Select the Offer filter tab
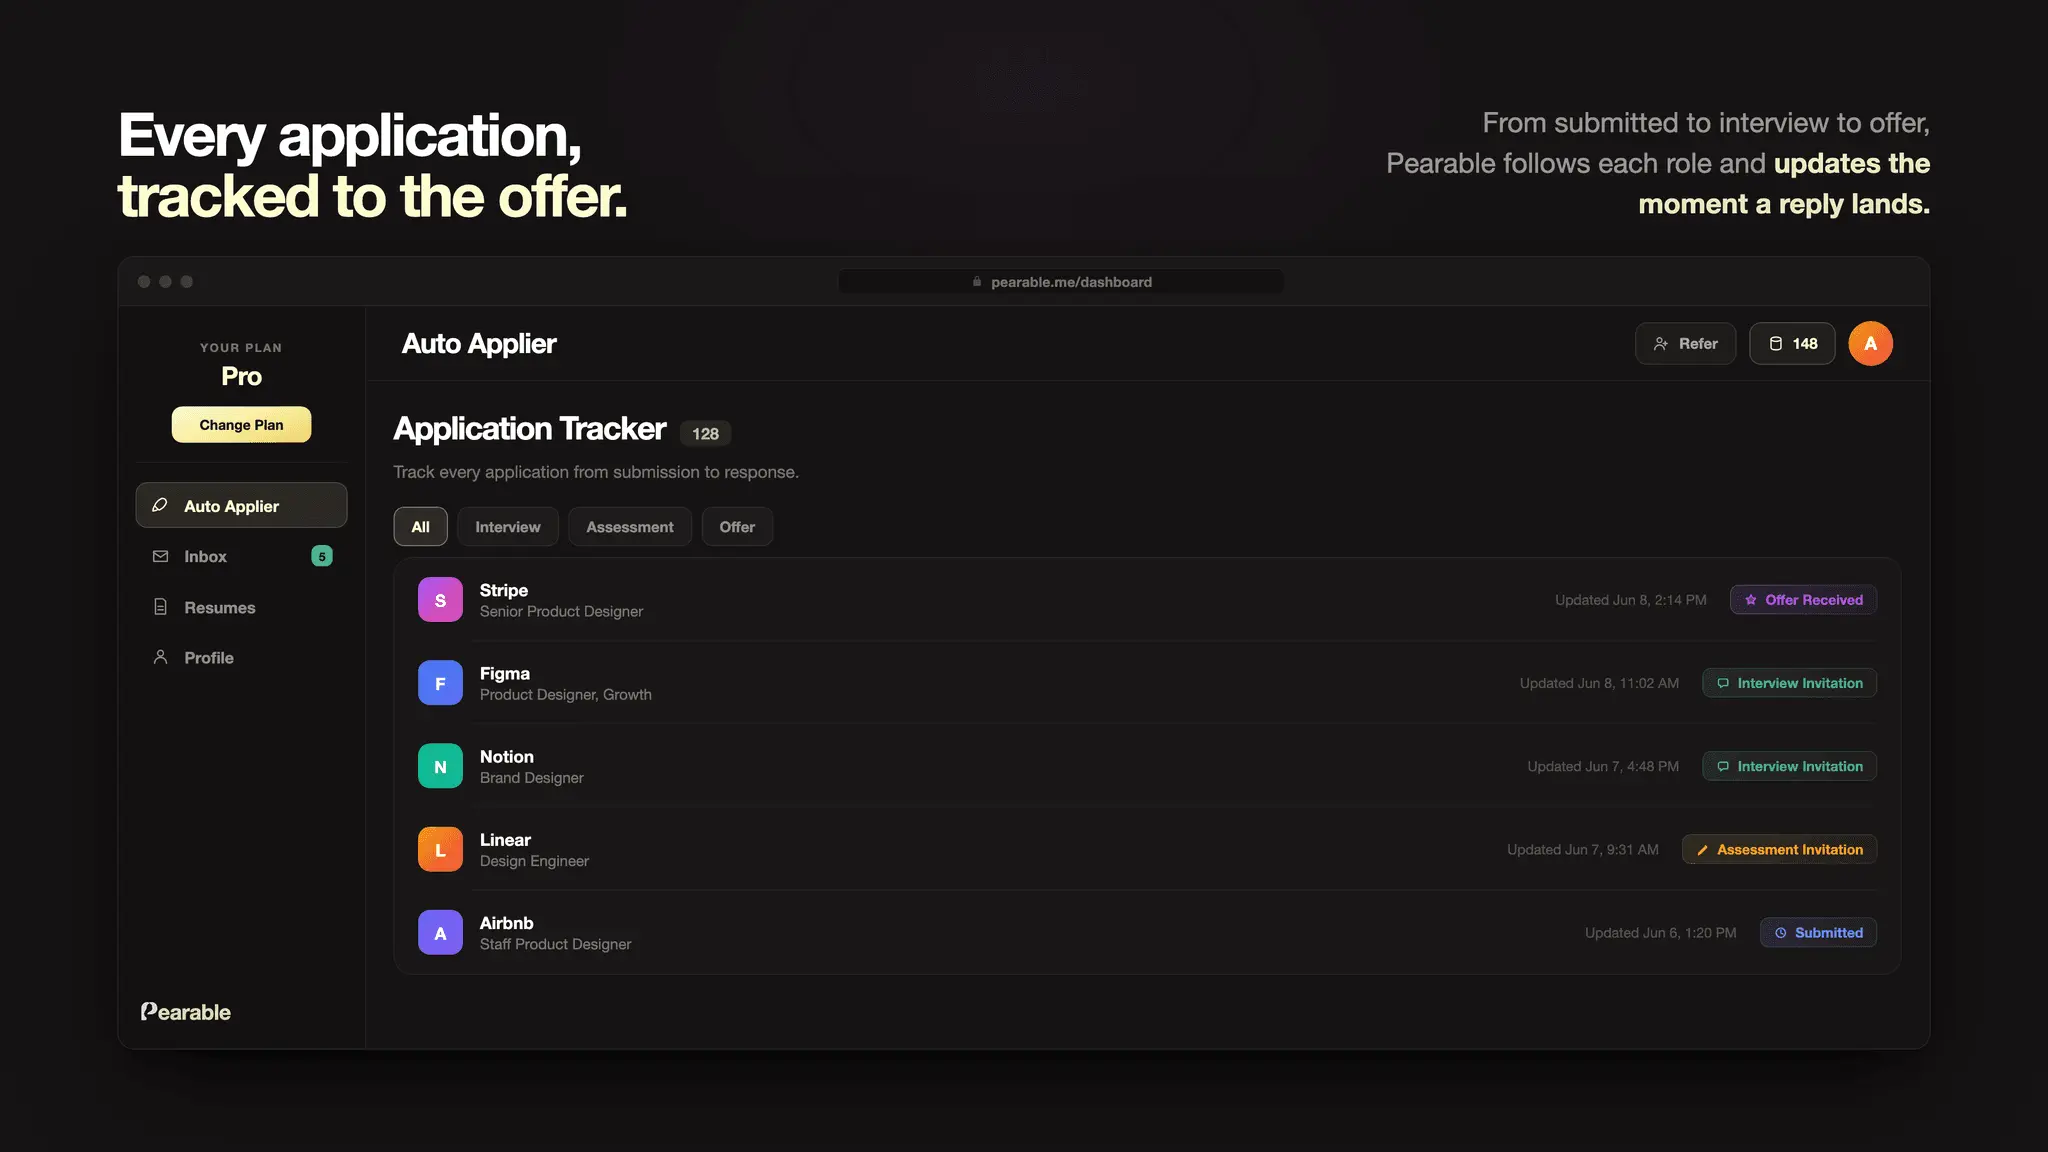 click(x=737, y=526)
